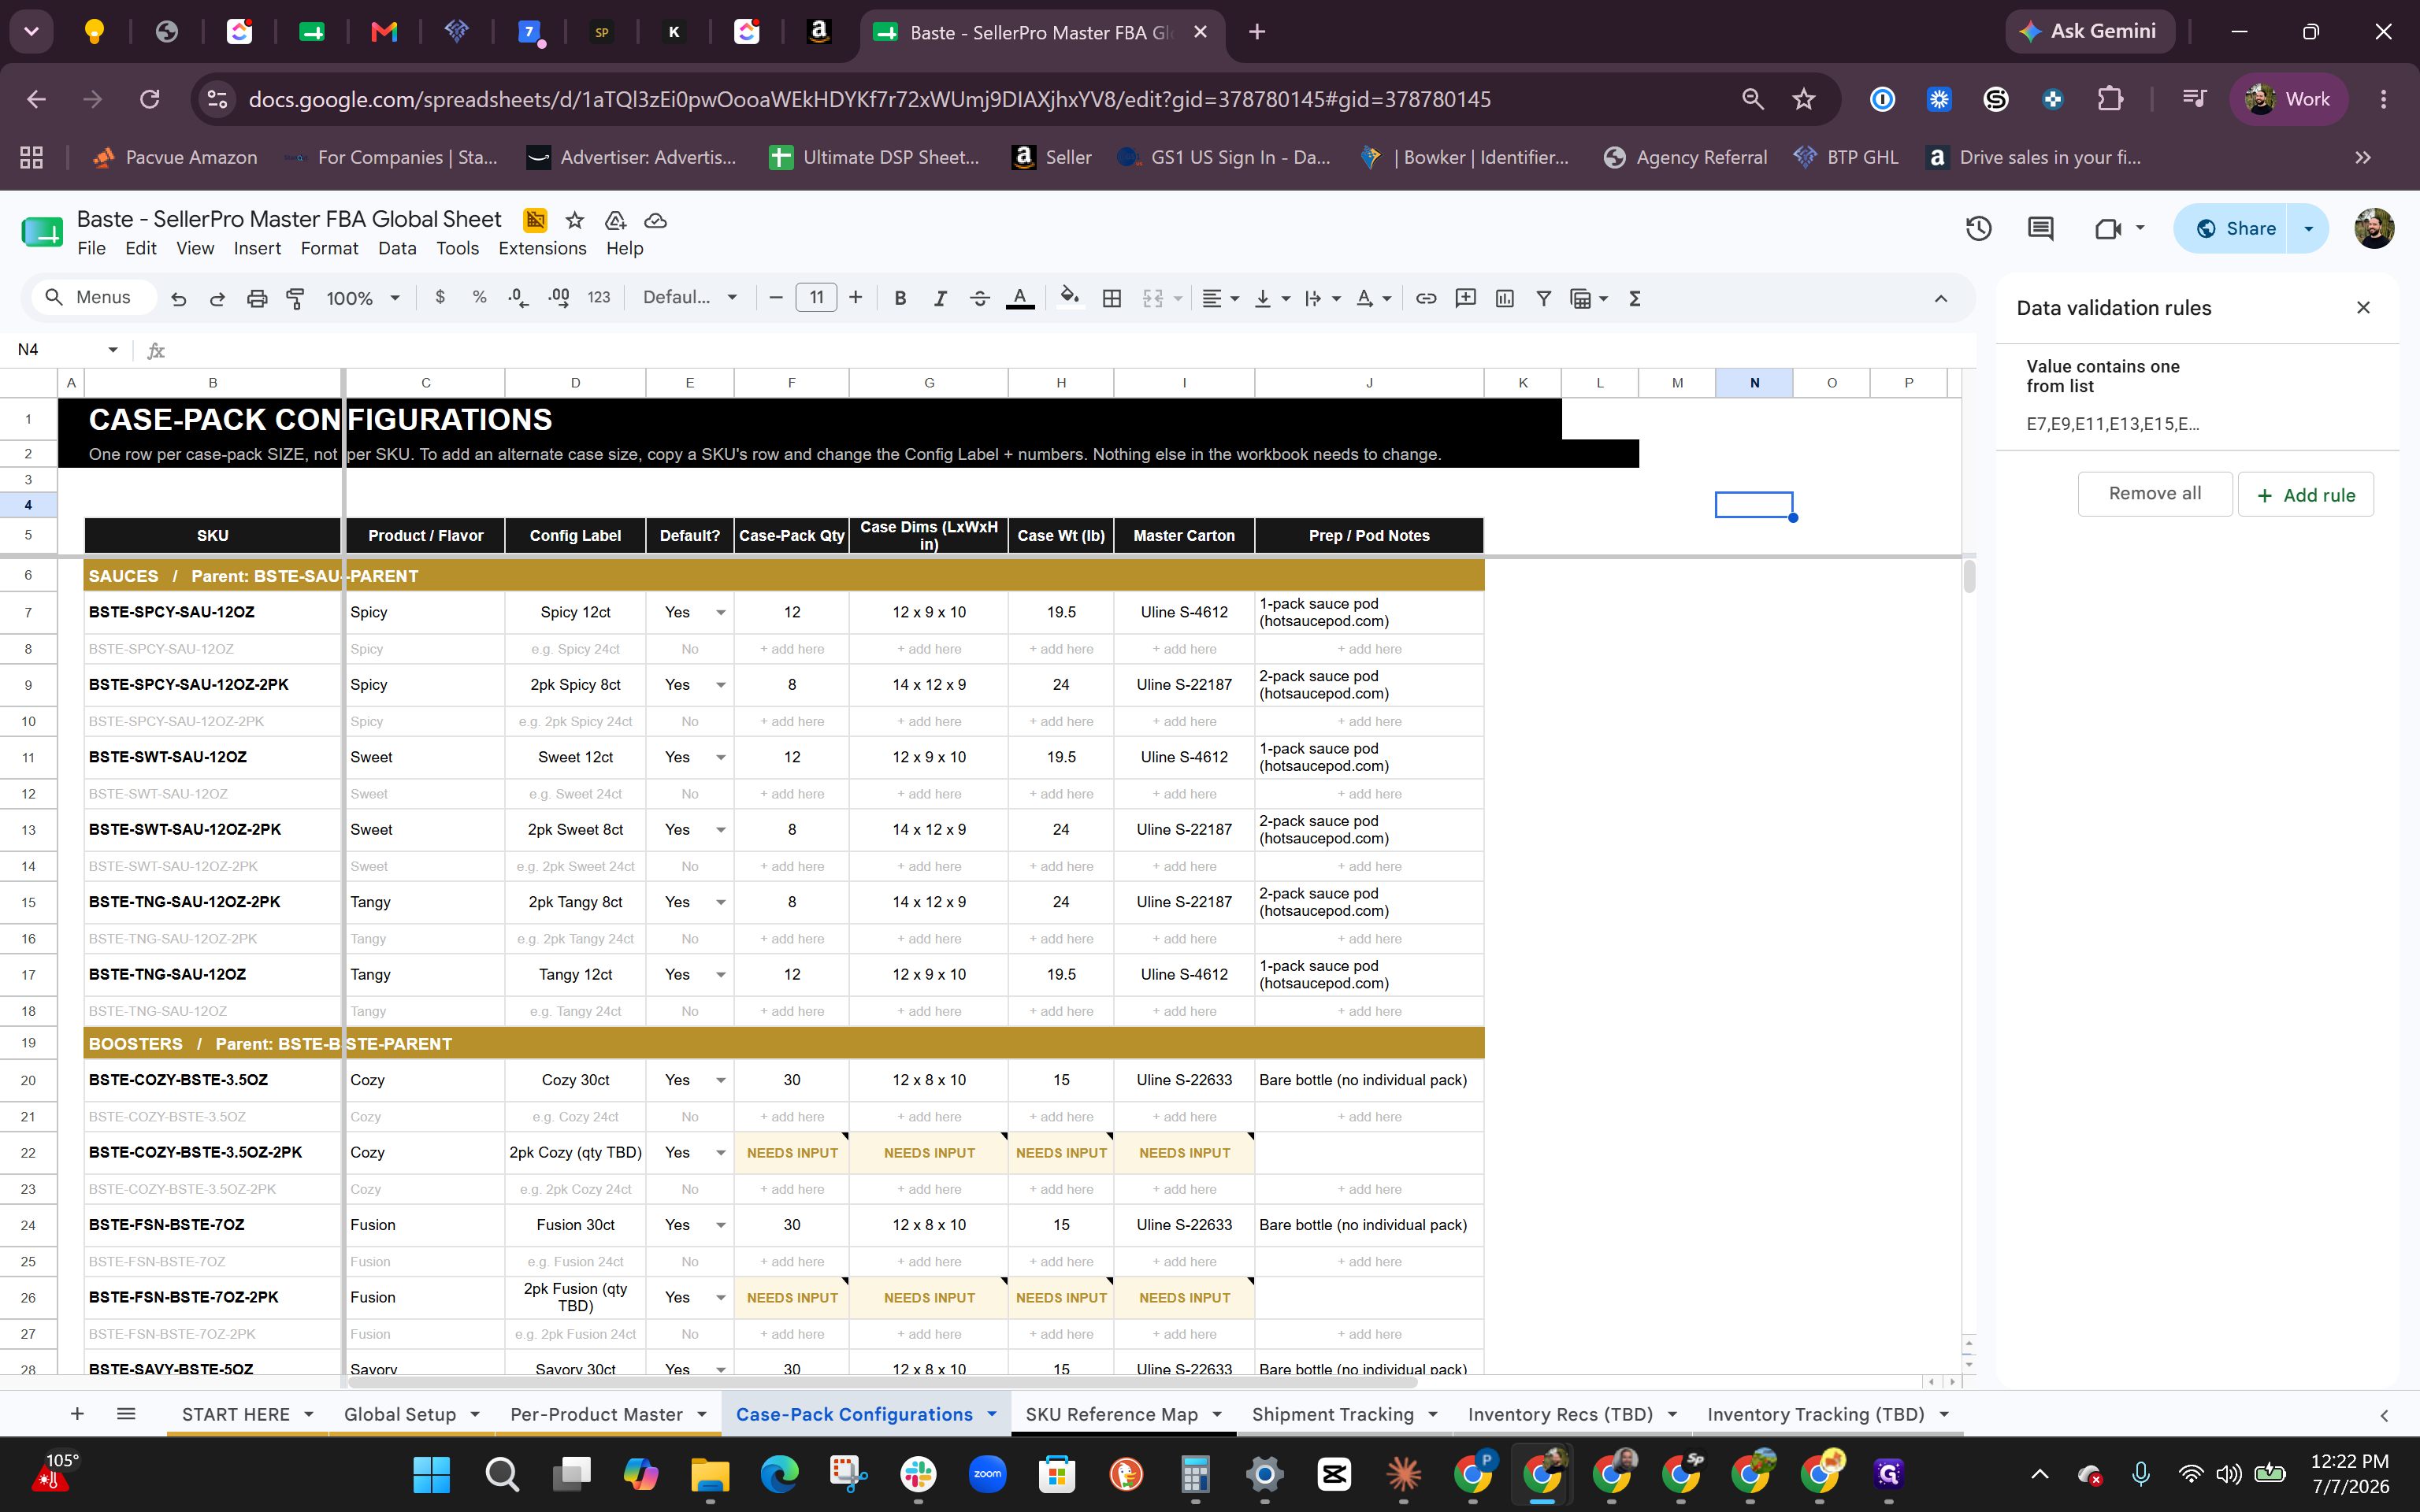The width and height of the screenshot is (2420, 1512).
Task: Format as currency with dollar icon
Action: pos(440,298)
